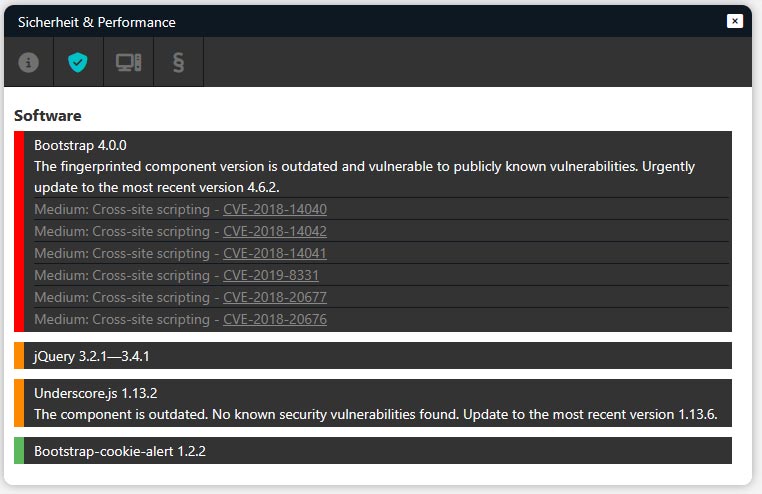
Task: Click the Software section heading
Action: coord(48,116)
